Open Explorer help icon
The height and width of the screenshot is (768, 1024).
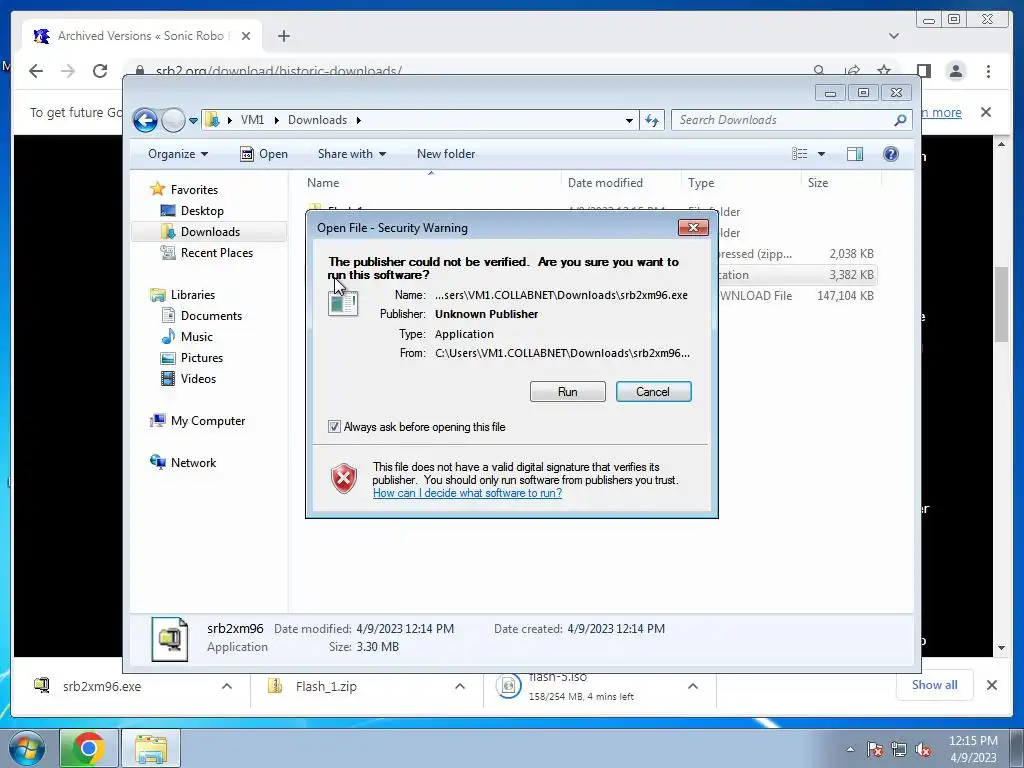click(x=890, y=154)
